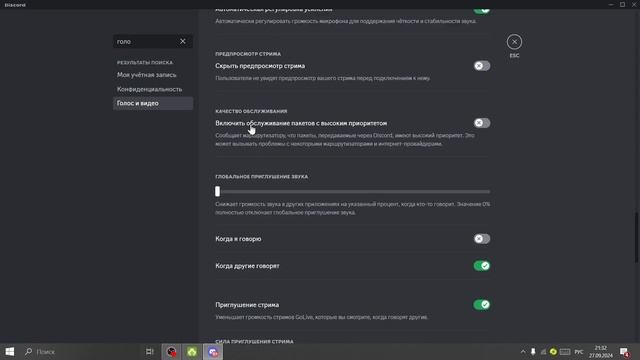Screen dimensions: 640x360
Task: Disable Приглушение стрима switch
Action: pyautogui.click(x=482, y=304)
